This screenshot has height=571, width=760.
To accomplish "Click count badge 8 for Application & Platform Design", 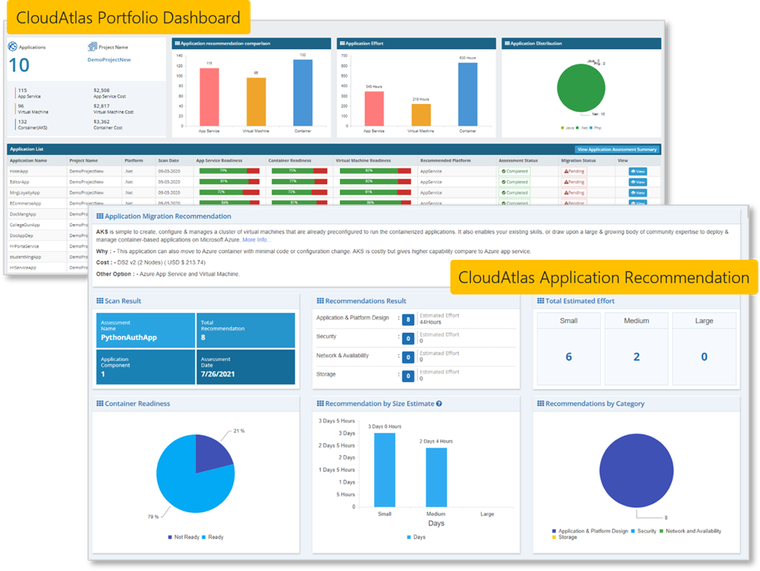I will pos(408,319).
